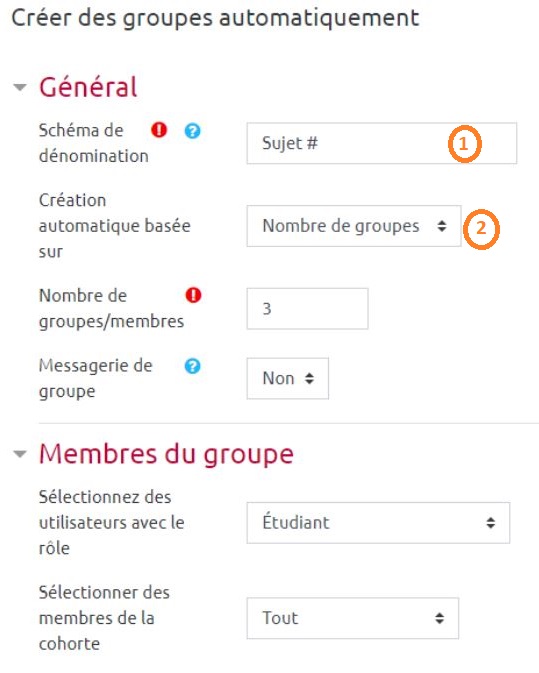Click orange circled number 2 annotation

point(481,229)
